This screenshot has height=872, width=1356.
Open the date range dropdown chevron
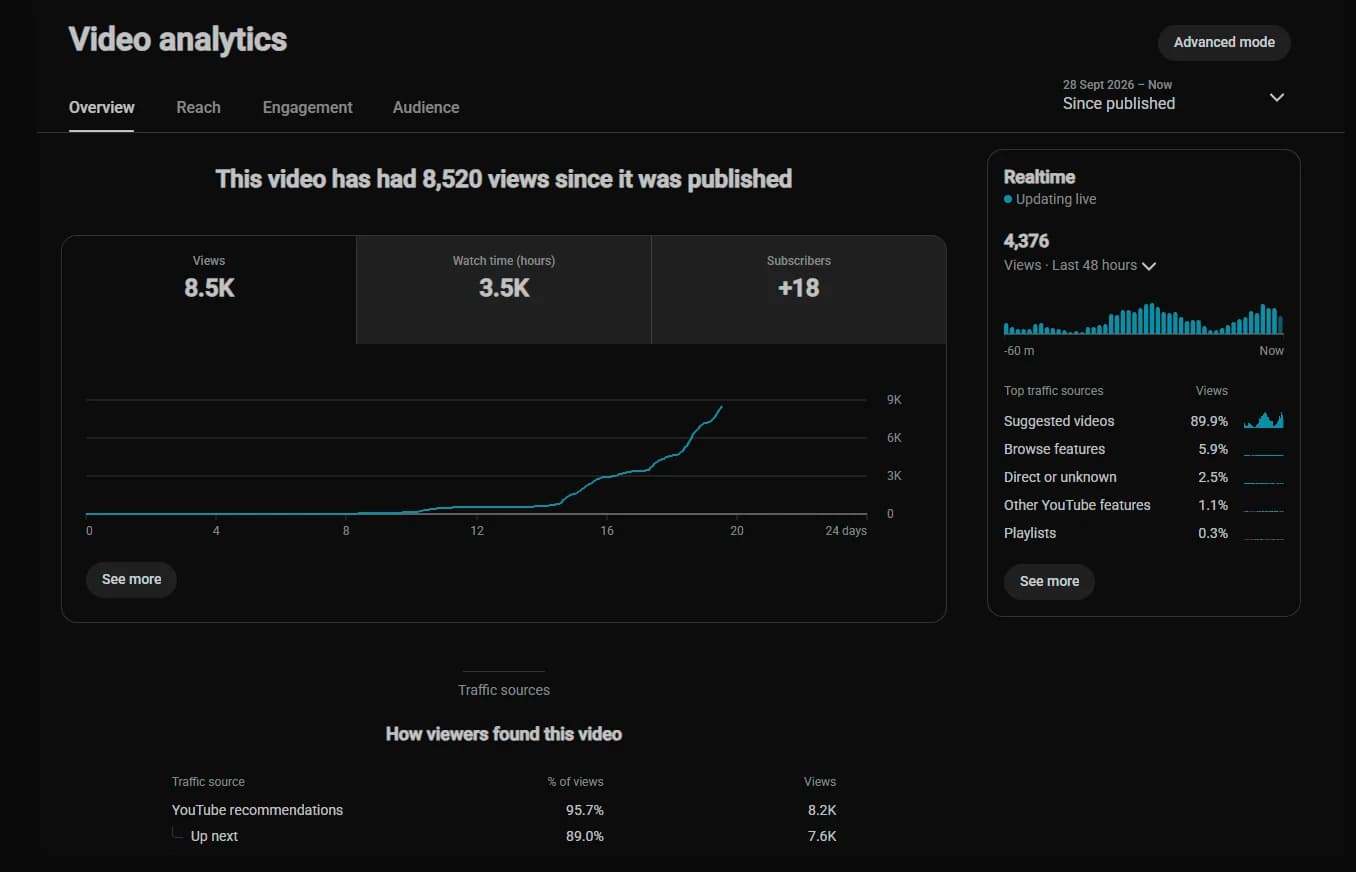[x=1276, y=97]
